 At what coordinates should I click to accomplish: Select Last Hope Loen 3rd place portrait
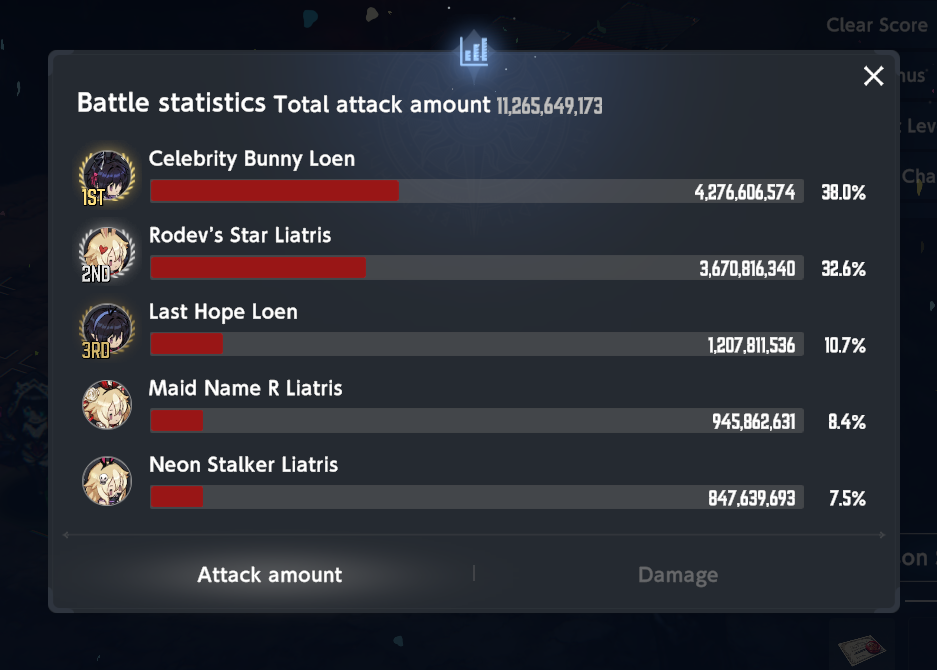(x=107, y=330)
